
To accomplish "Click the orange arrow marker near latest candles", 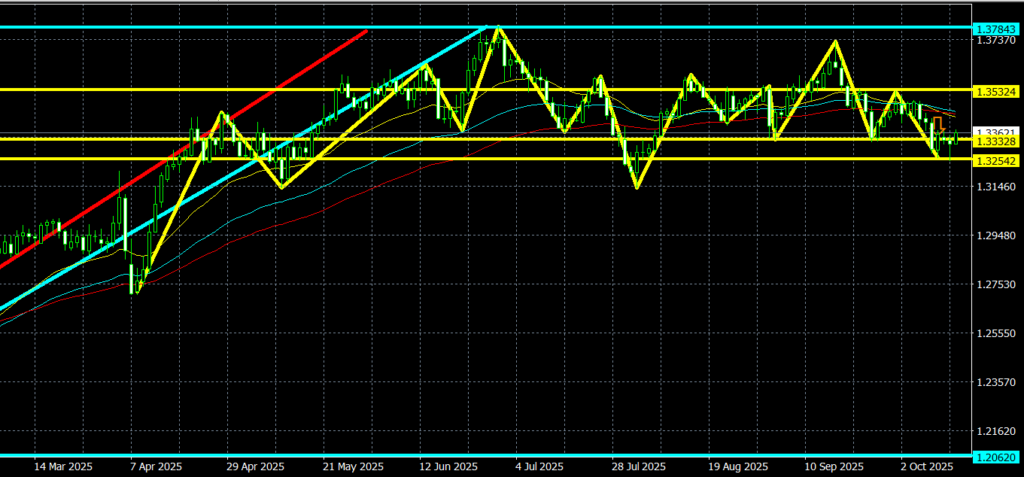I will (940, 126).
